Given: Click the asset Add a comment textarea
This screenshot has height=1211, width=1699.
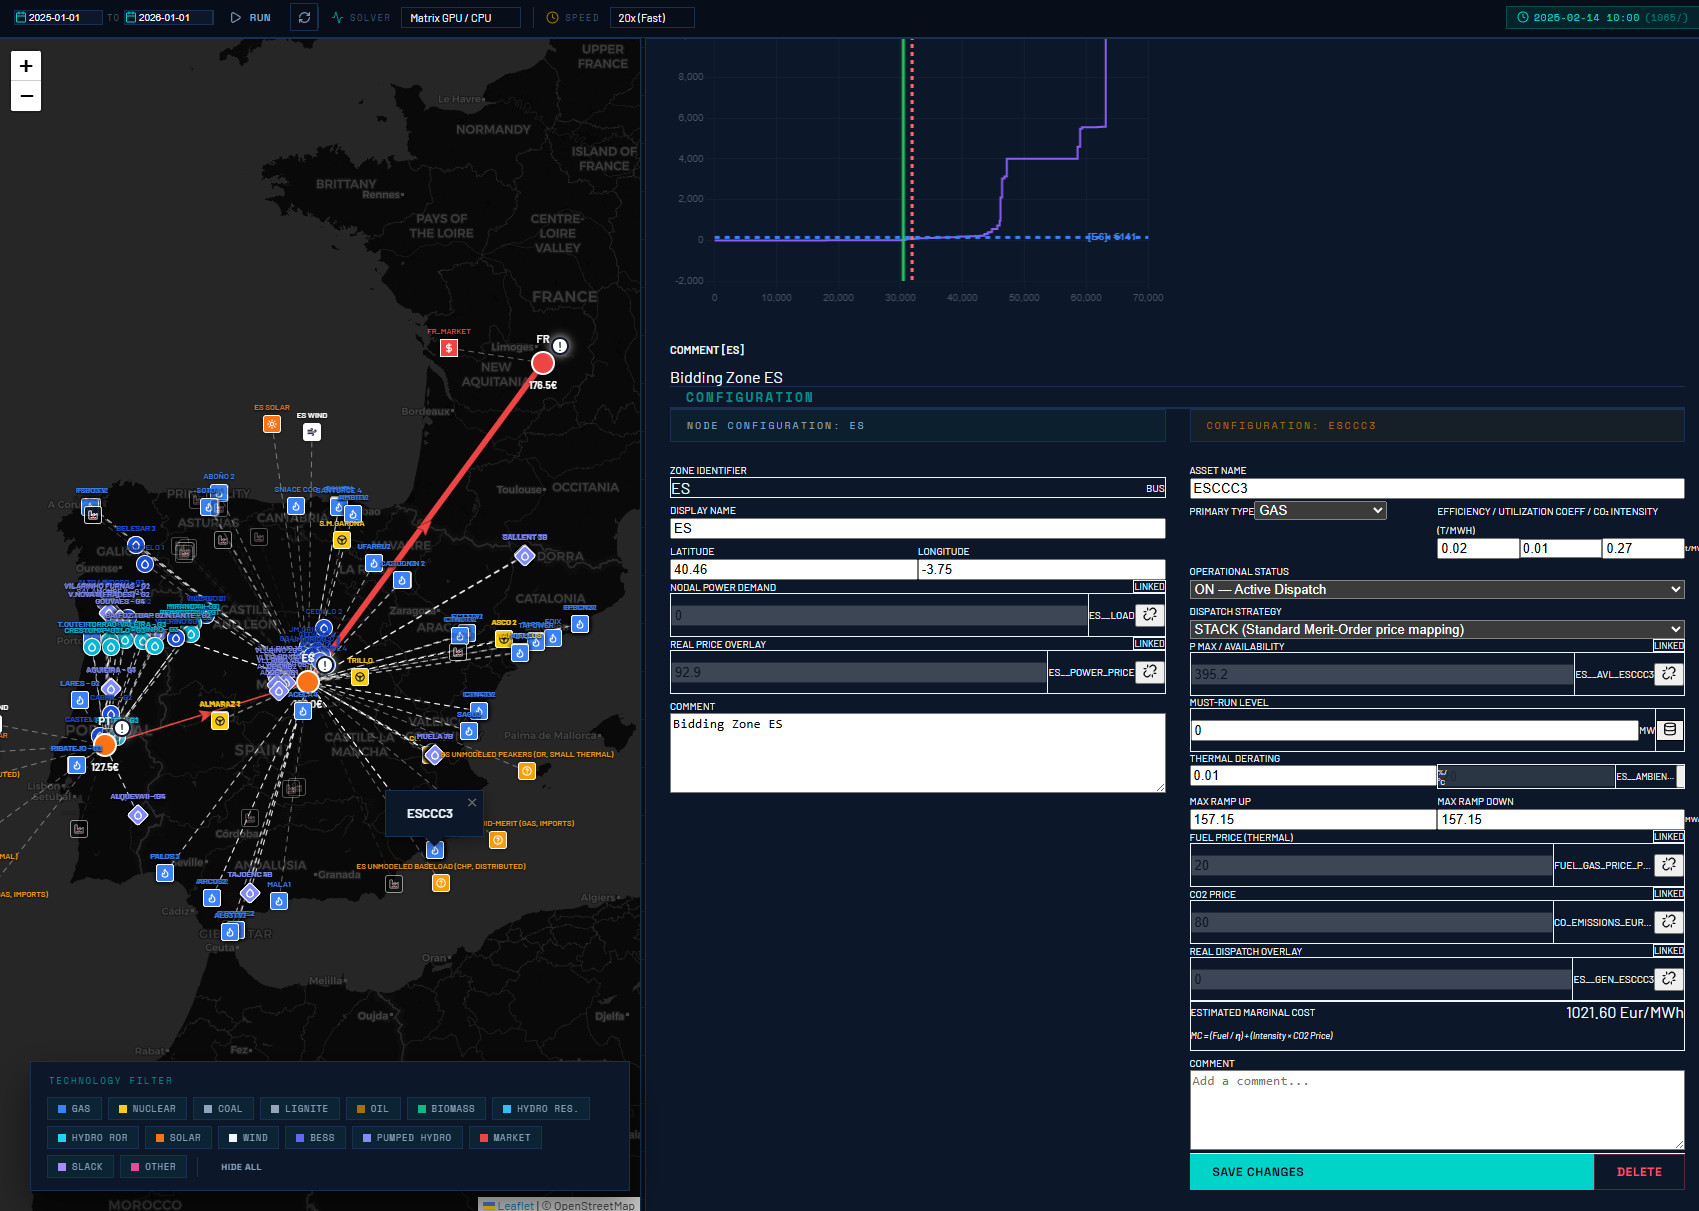Looking at the screenshot, I should tap(1437, 1110).
